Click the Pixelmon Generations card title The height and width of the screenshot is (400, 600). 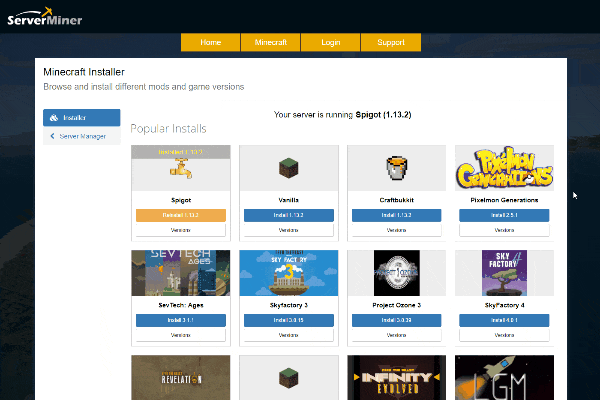click(x=504, y=200)
